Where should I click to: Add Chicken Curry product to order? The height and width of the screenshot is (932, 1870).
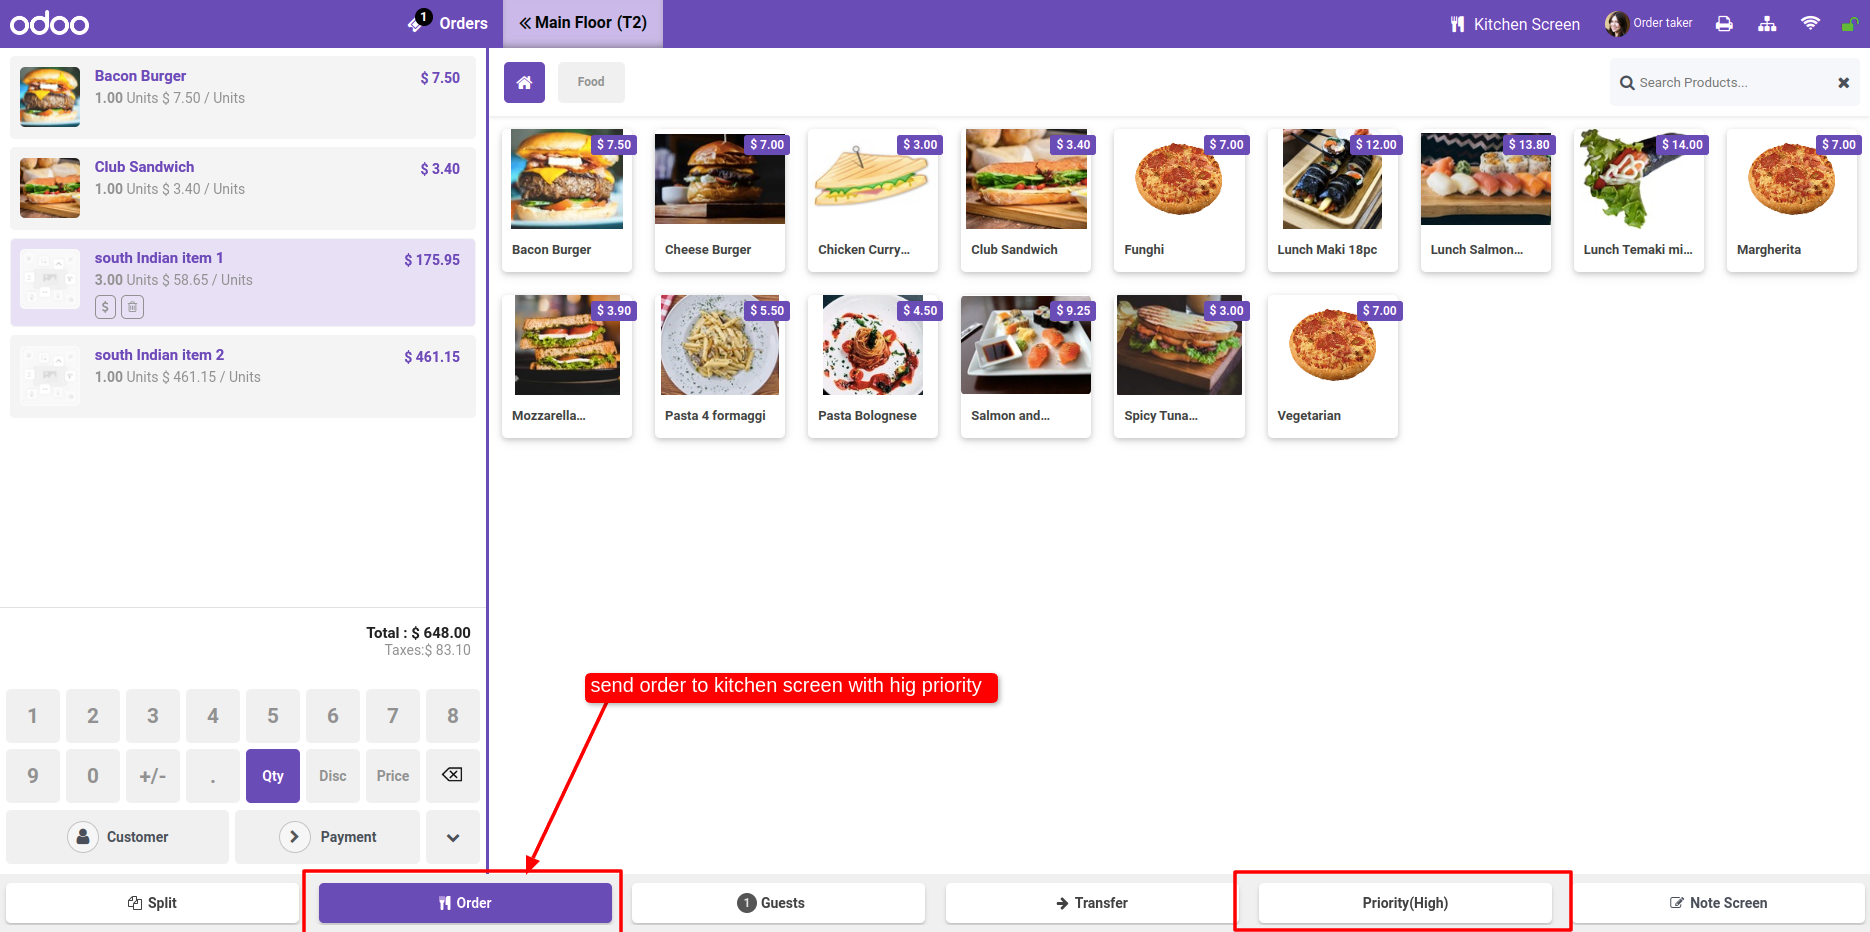873,200
